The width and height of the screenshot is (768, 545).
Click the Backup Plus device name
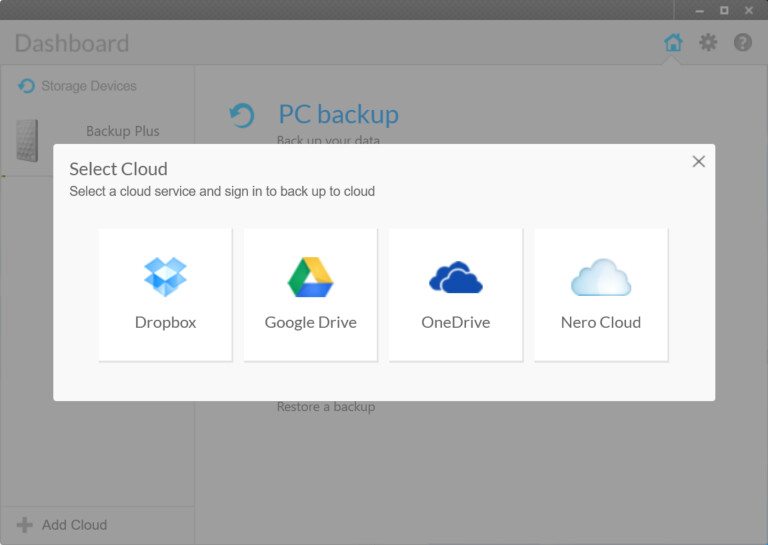[122, 131]
